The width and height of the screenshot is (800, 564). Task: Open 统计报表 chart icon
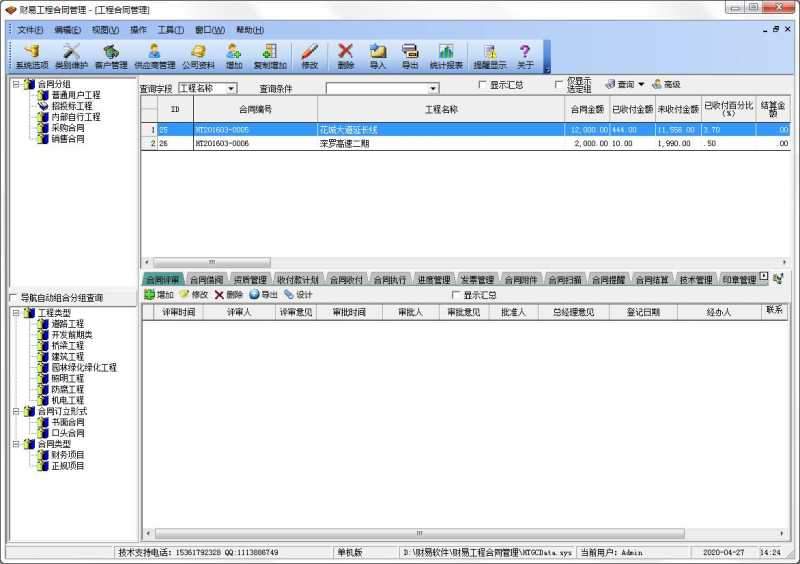pyautogui.click(x=445, y=55)
